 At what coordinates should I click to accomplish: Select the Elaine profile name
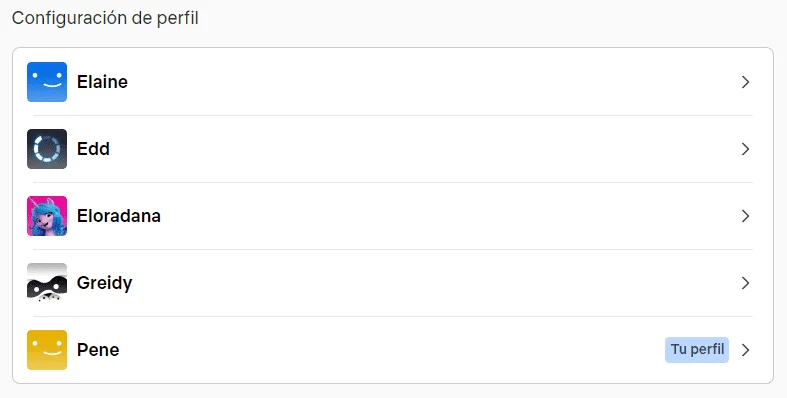102,82
